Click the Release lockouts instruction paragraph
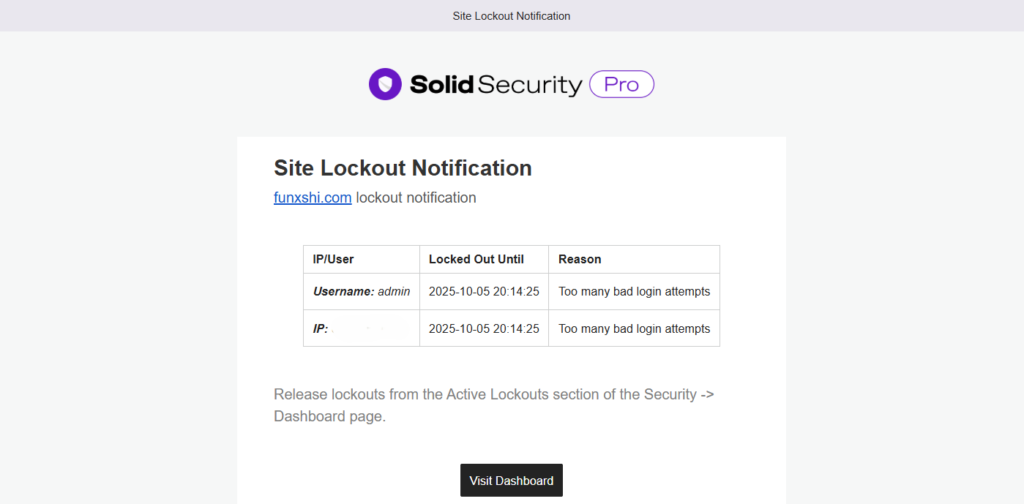This screenshot has width=1024, height=504. point(493,395)
